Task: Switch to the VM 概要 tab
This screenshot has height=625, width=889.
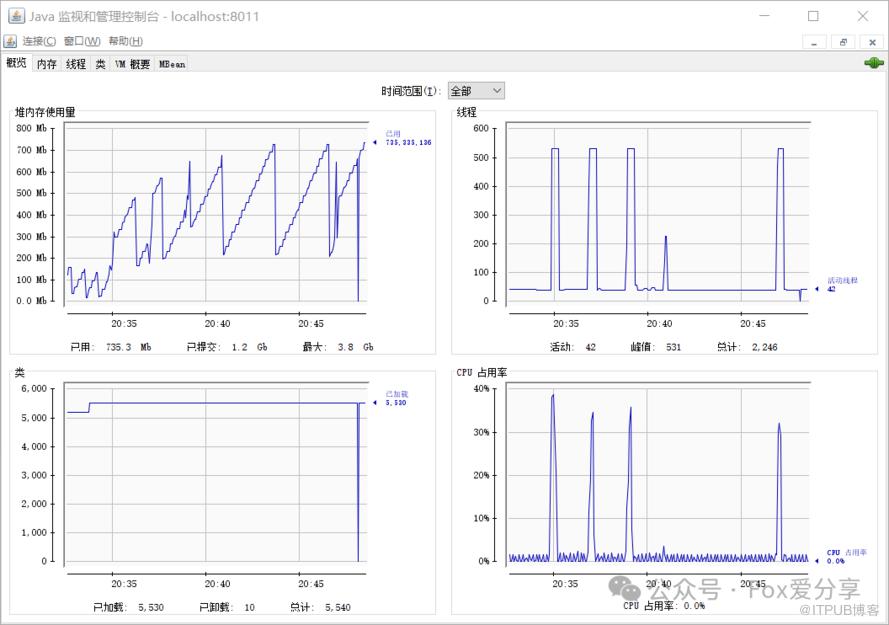Action: [x=132, y=64]
